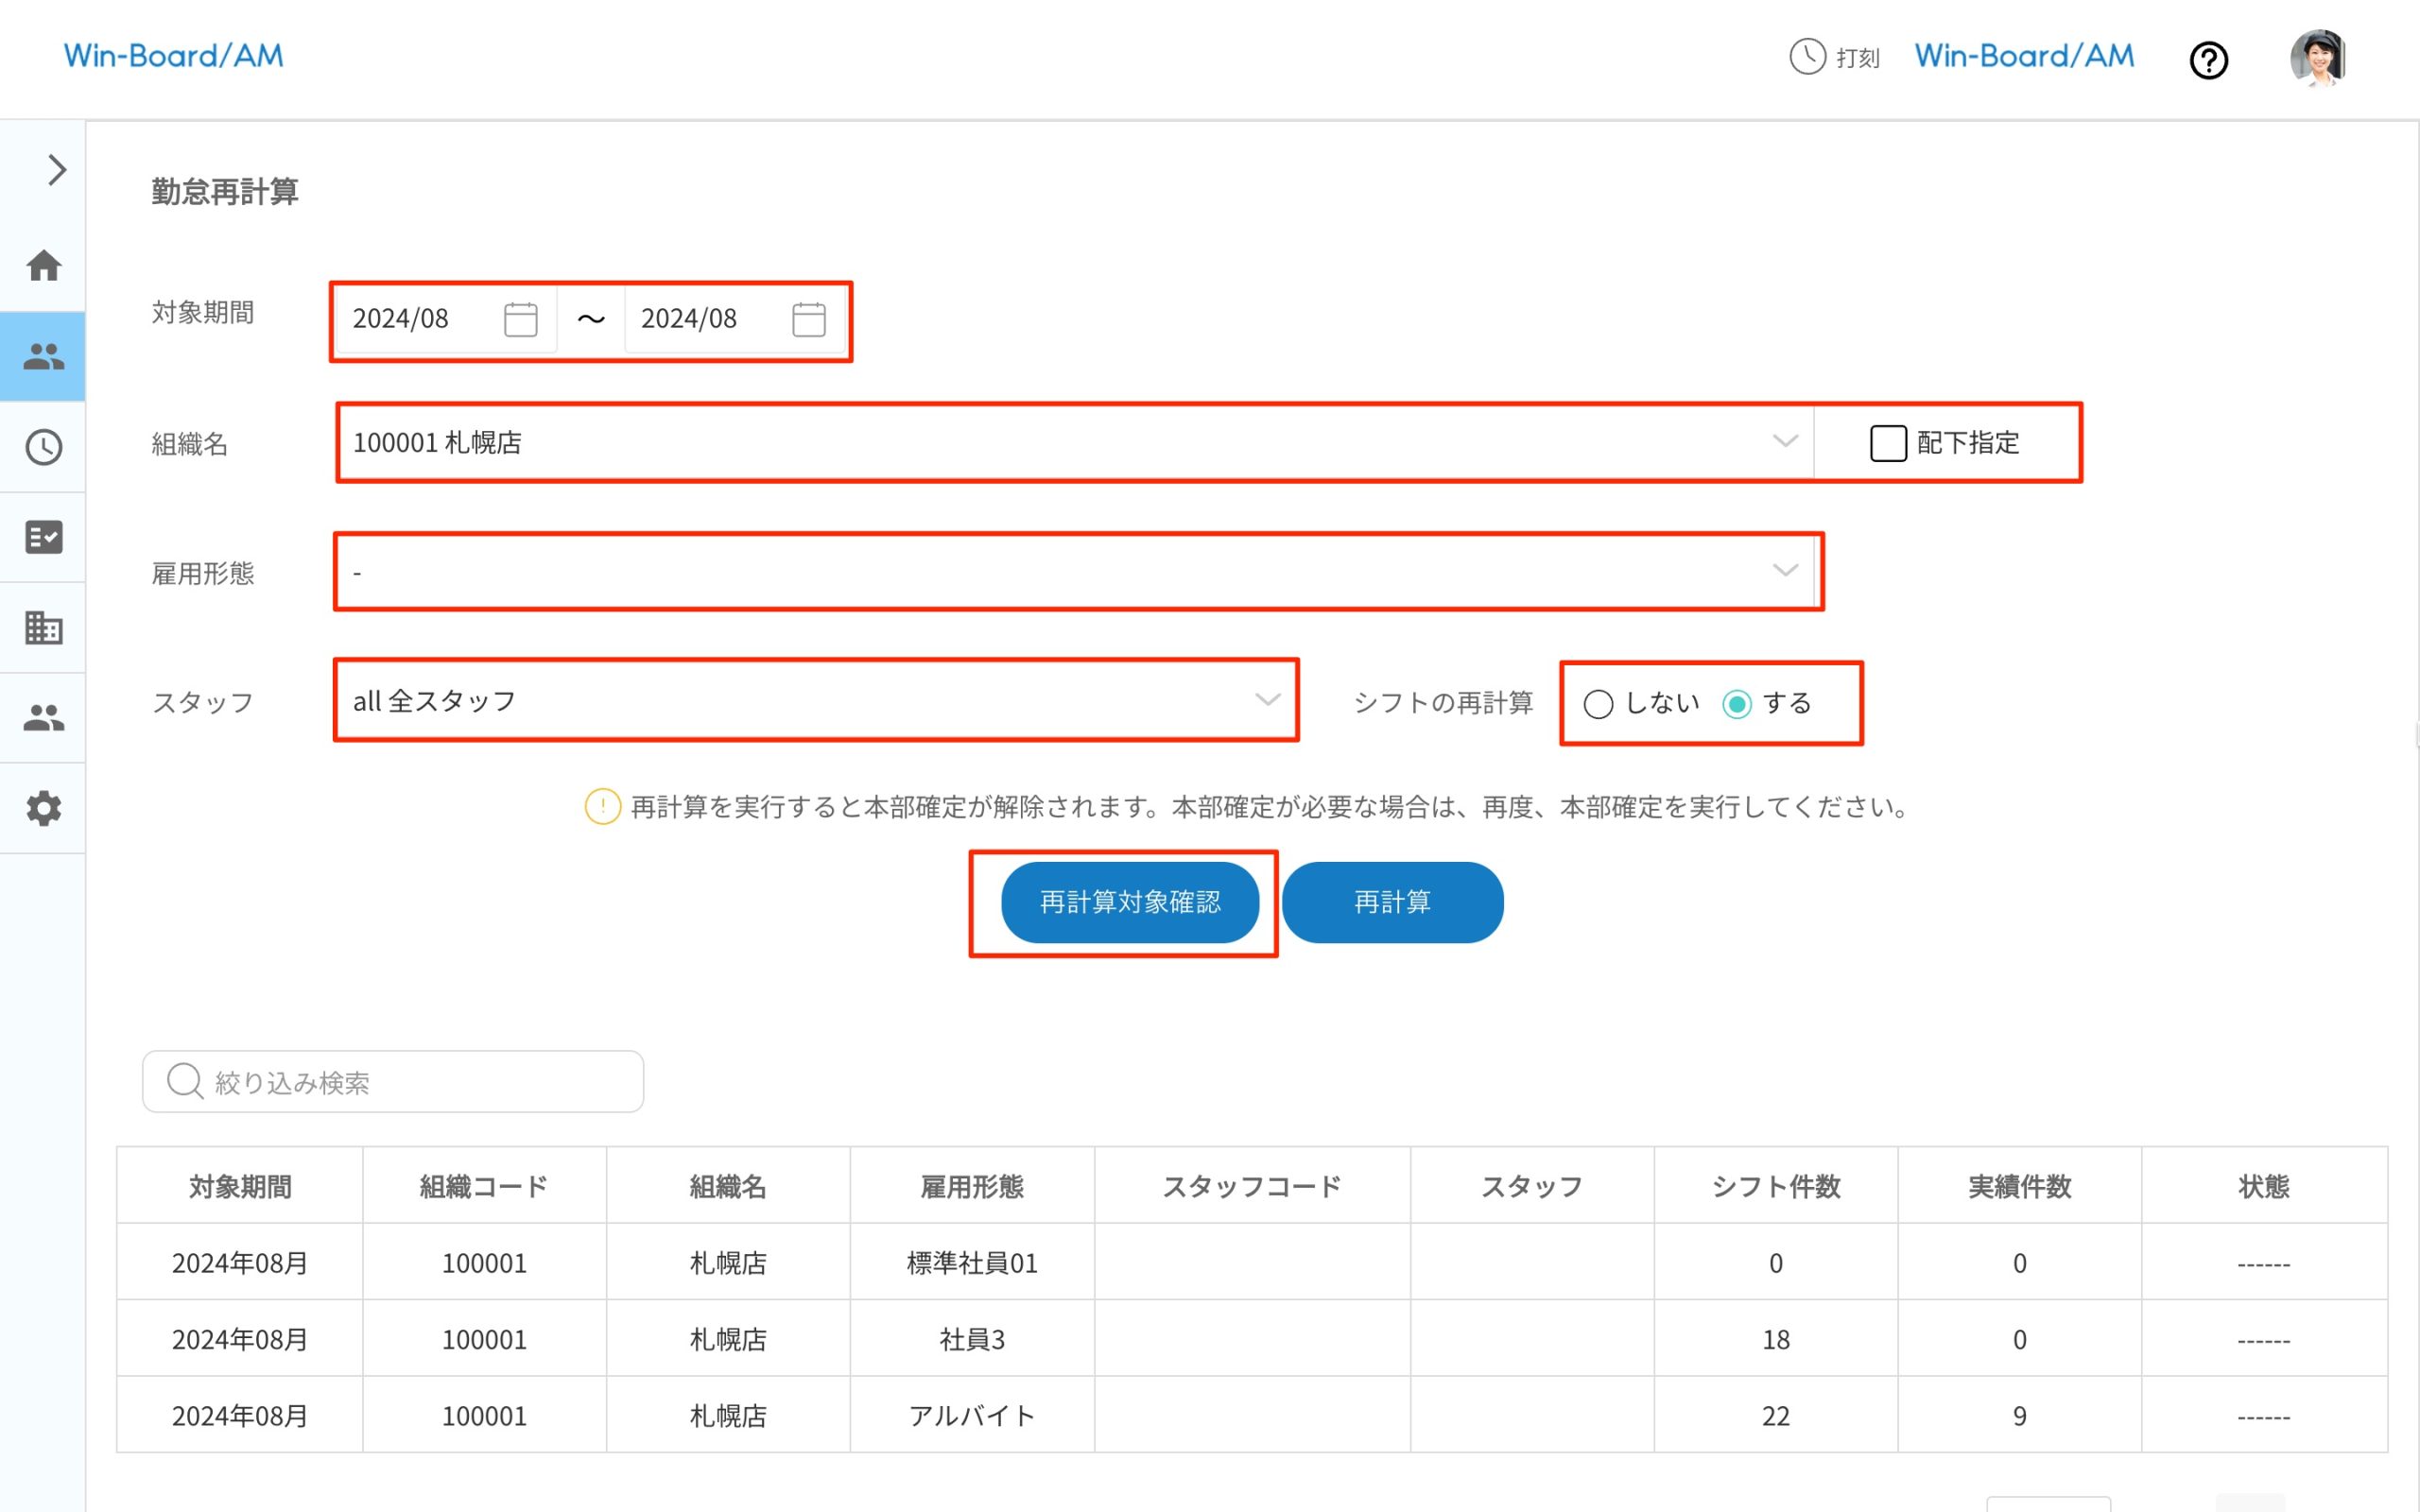Select the highlighted staff management sidebar icon
2420x1512 pixels.
pyautogui.click(x=44, y=356)
